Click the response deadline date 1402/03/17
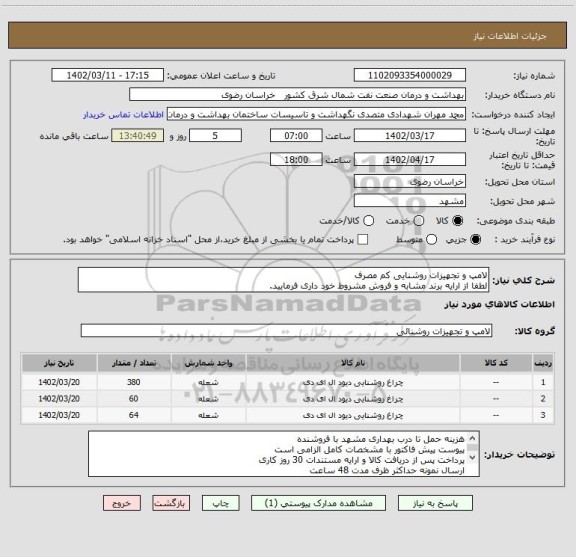The height and width of the screenshot is (557, 576). (x=410, y=136)
